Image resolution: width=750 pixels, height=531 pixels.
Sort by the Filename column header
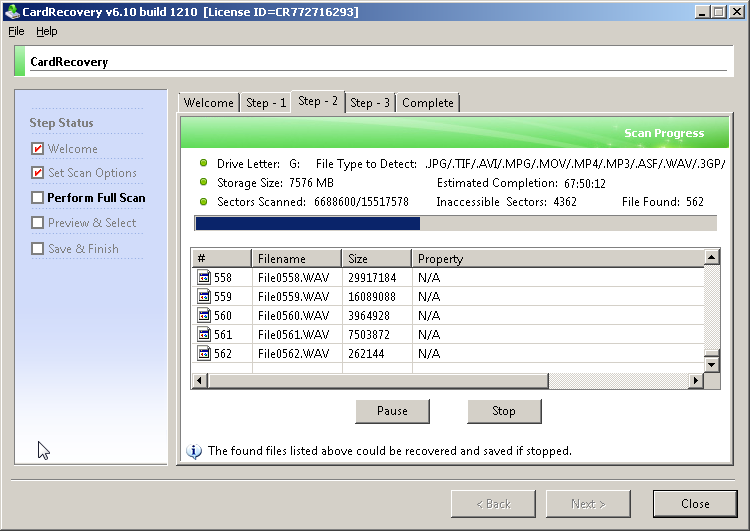(x=297, y=258)
